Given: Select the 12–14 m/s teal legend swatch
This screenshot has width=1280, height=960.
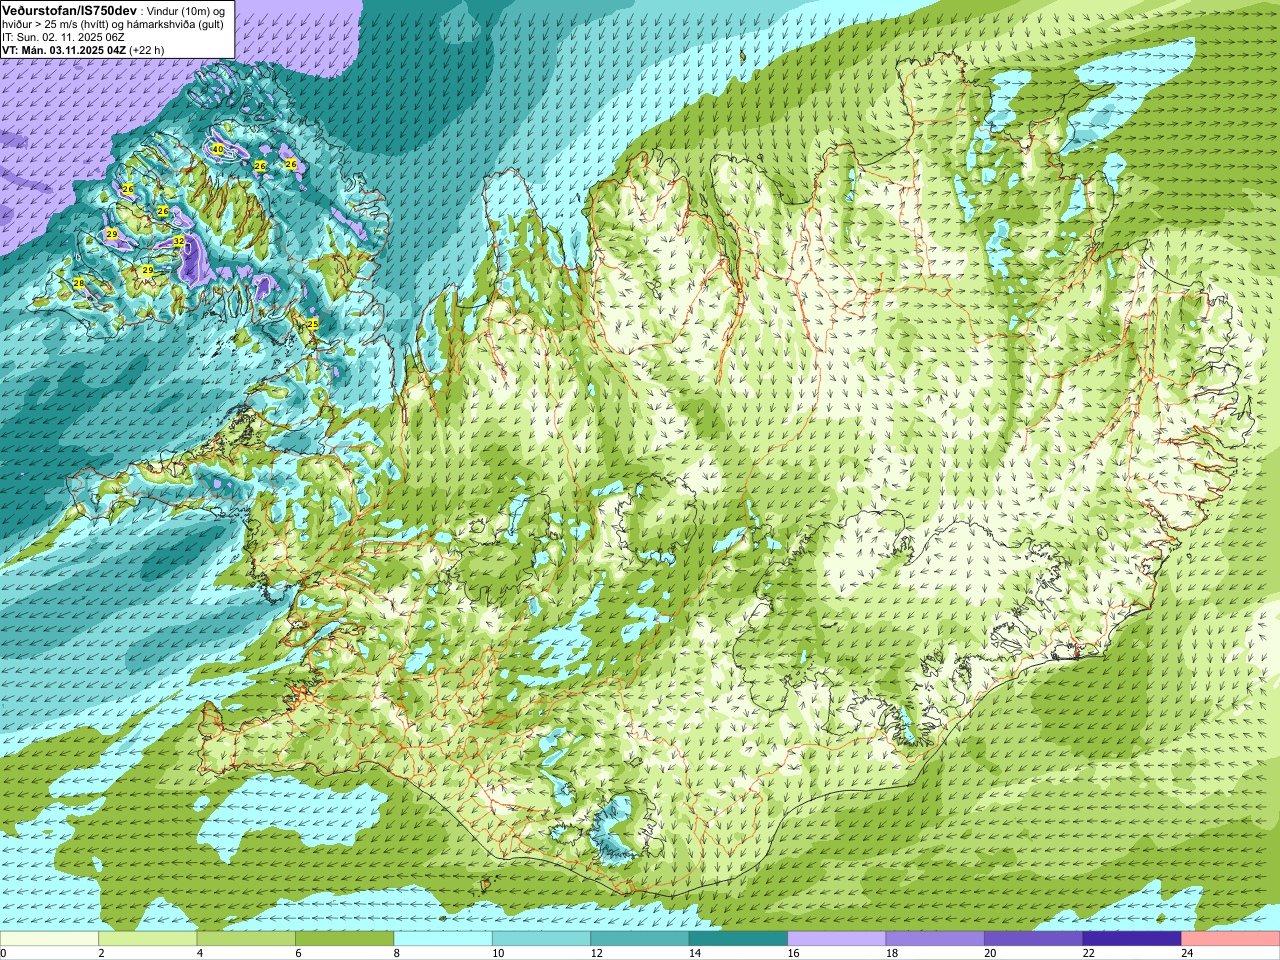Looking at the screenshot, I should (640, 938).
